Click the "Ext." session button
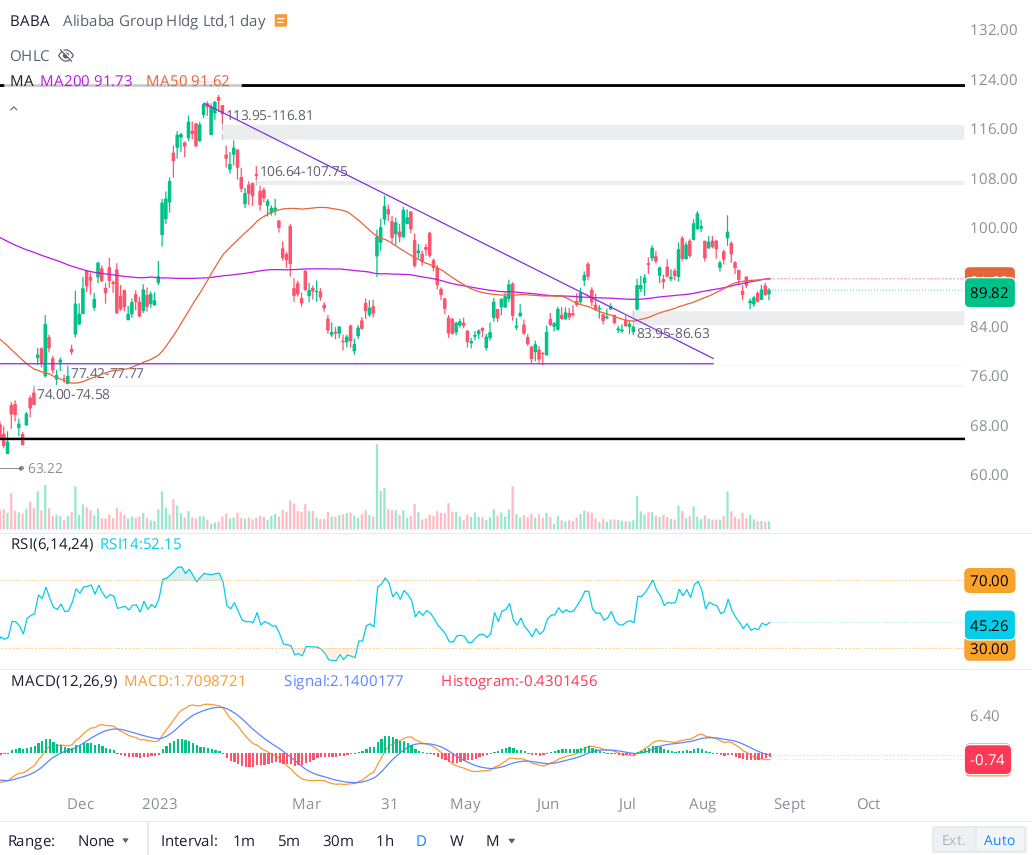The width and height of the screenshot is (1032, 855). click(953, 840)
